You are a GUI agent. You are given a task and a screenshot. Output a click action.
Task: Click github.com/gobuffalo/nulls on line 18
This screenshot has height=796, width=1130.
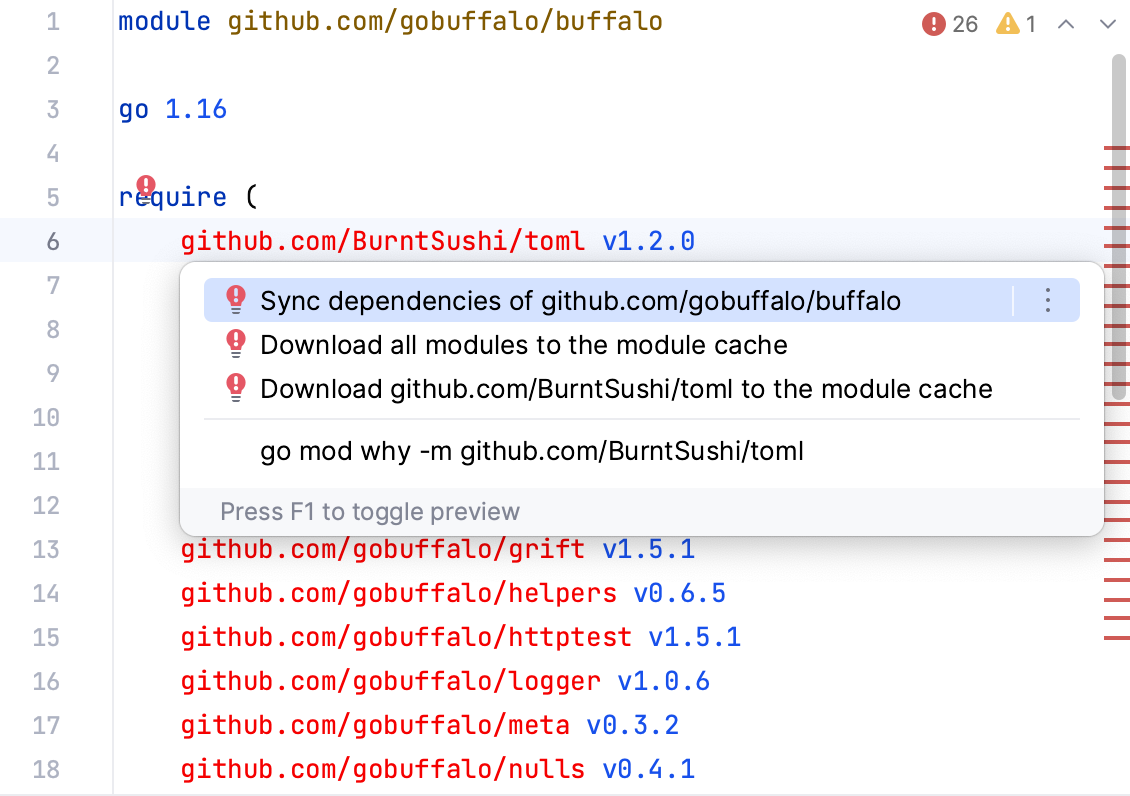click(x=383, y=769)
